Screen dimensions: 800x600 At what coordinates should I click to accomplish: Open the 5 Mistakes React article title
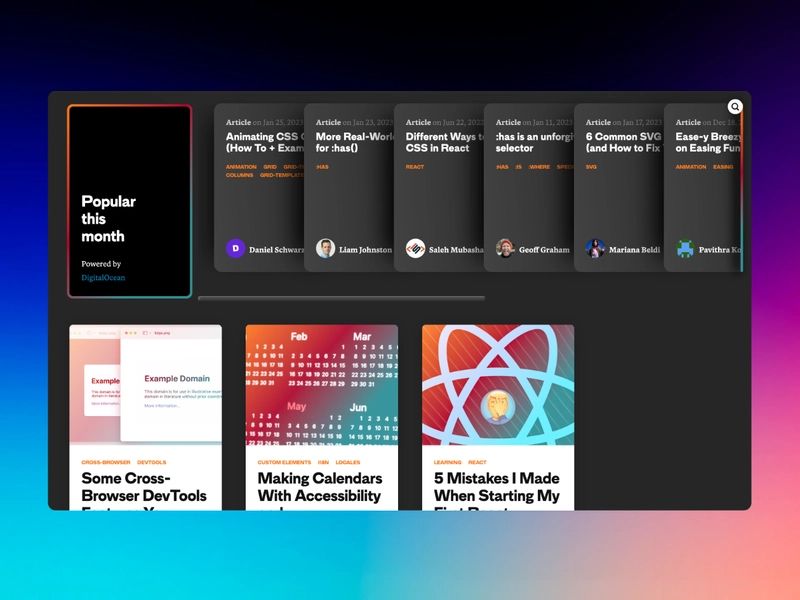pyautogui.click(x=496, y=488)
